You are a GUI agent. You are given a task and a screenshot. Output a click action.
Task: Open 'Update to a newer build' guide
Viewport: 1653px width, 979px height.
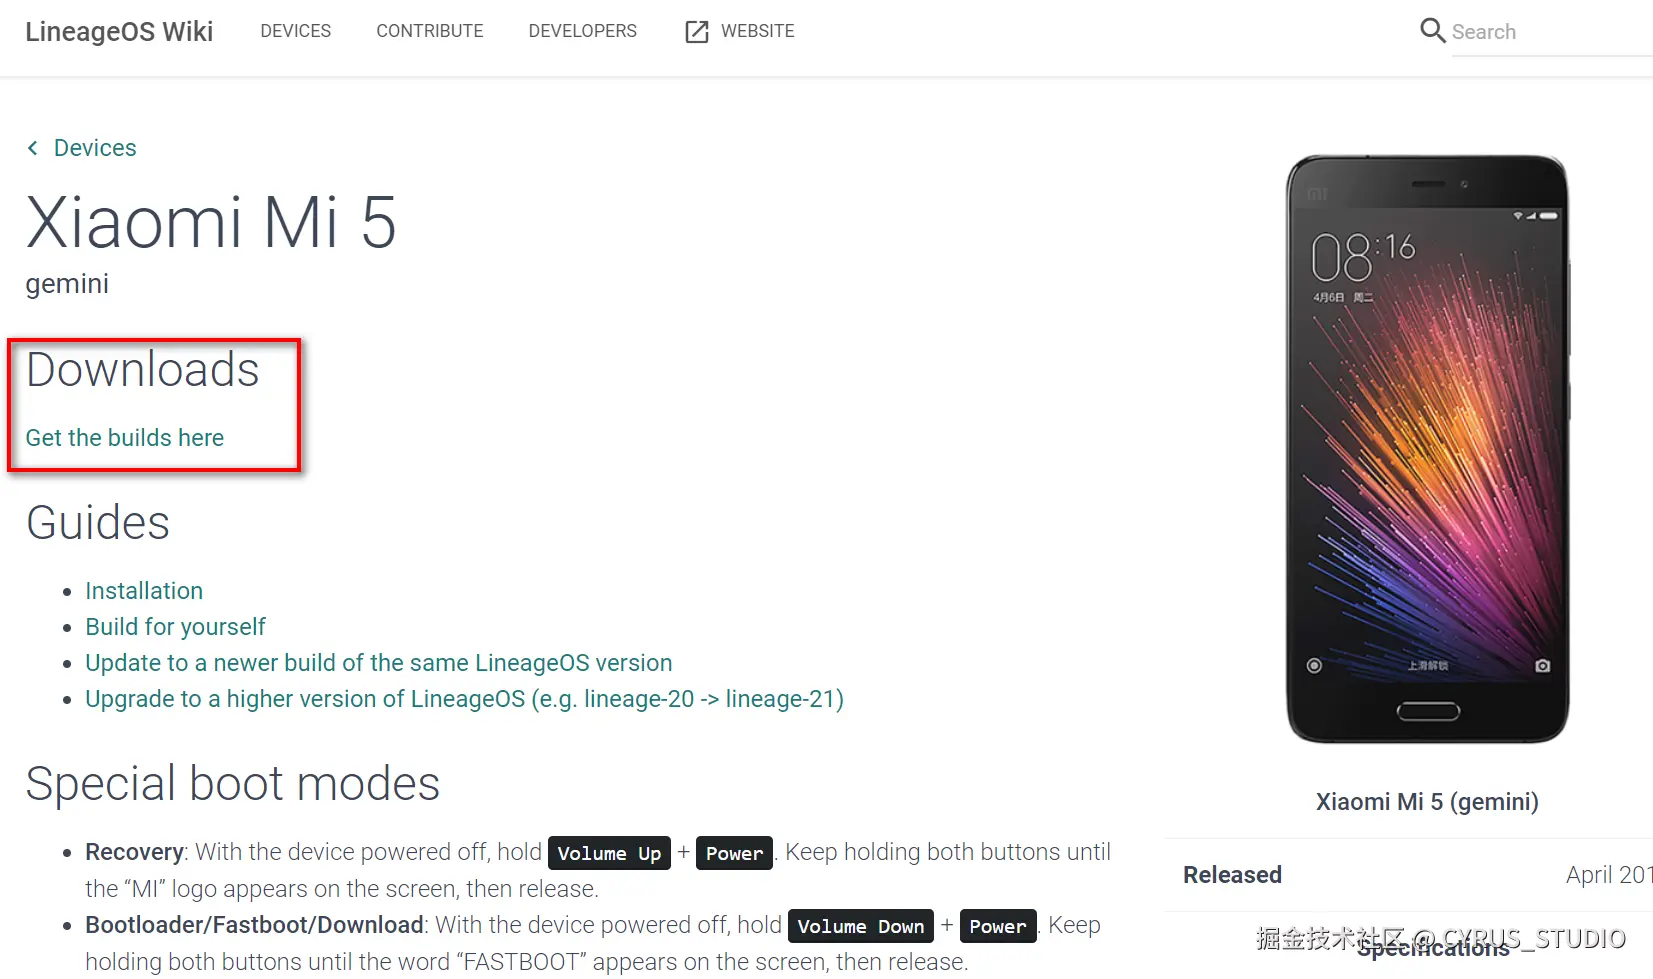[x=378, y=663]
